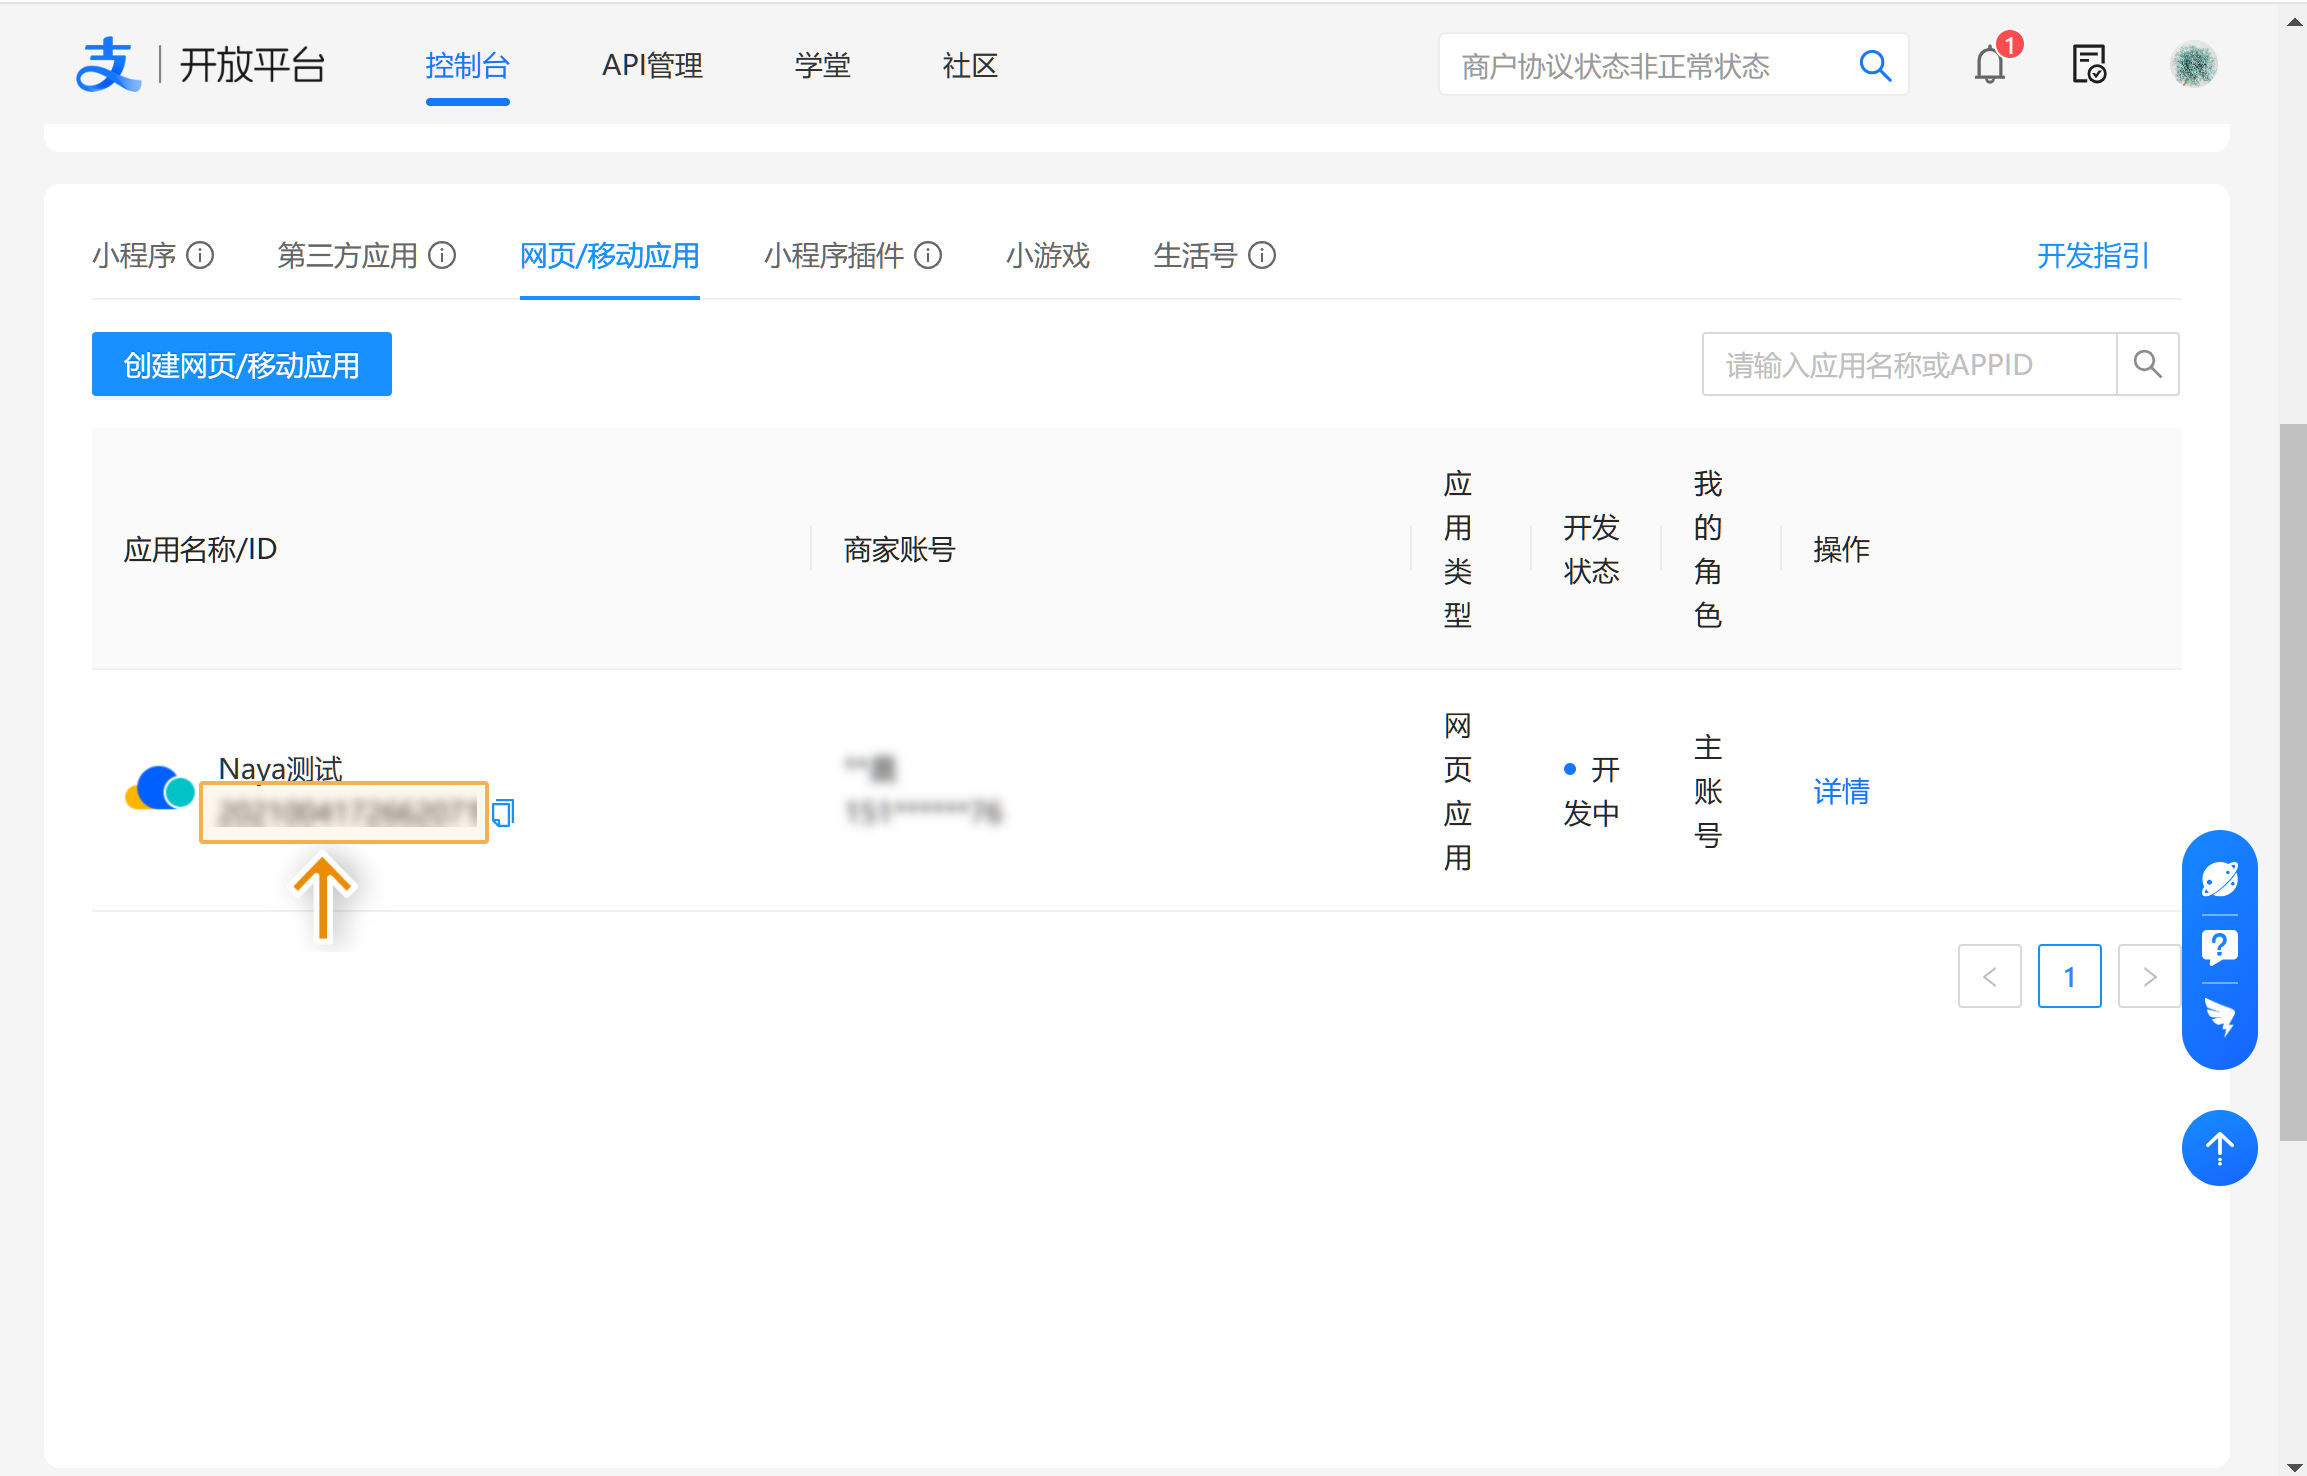This screenshot has height=1476, width=2307.
Task: Click the 应用名称或APPID search input field
Action: pyautogui.click(x=1908, y=365)
